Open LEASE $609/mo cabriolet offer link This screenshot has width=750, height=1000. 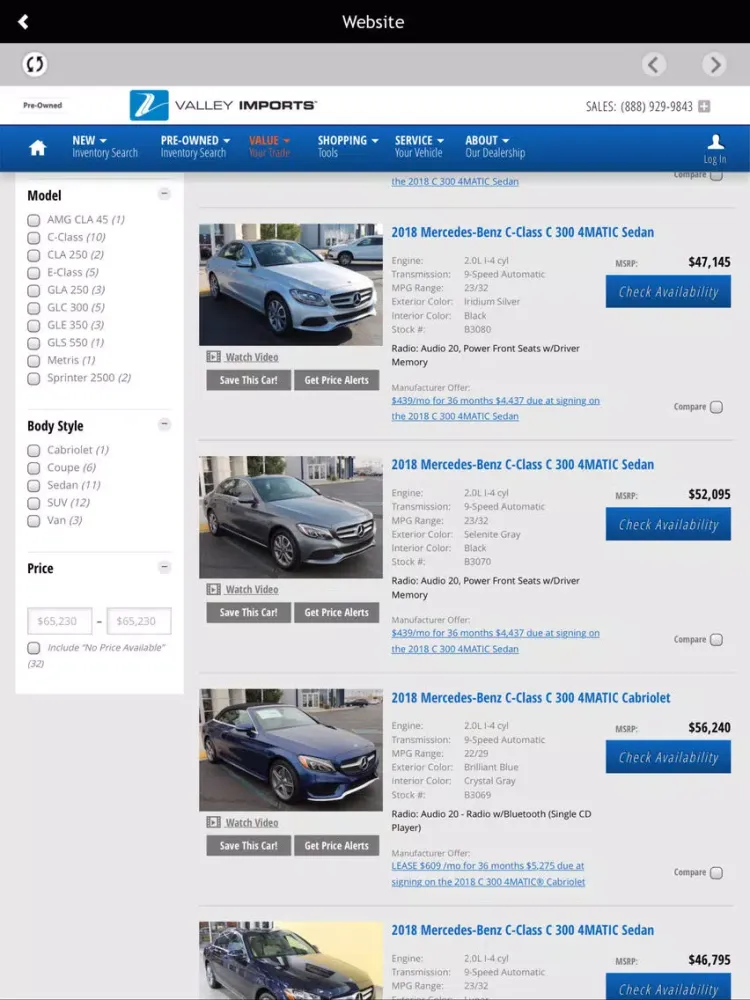click(488, 874)
